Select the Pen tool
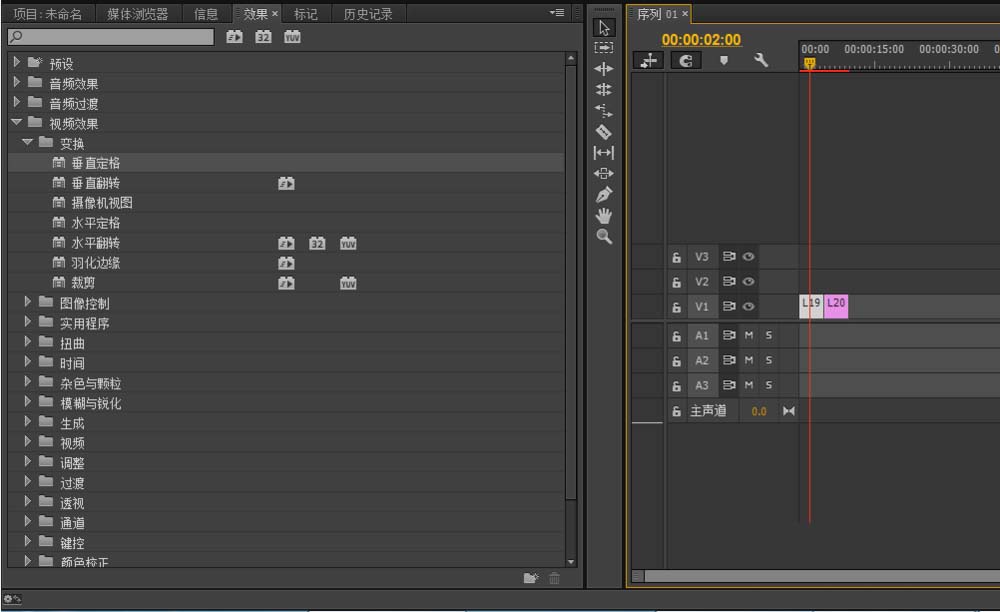1000x612 pixels. tap(603, 194)
